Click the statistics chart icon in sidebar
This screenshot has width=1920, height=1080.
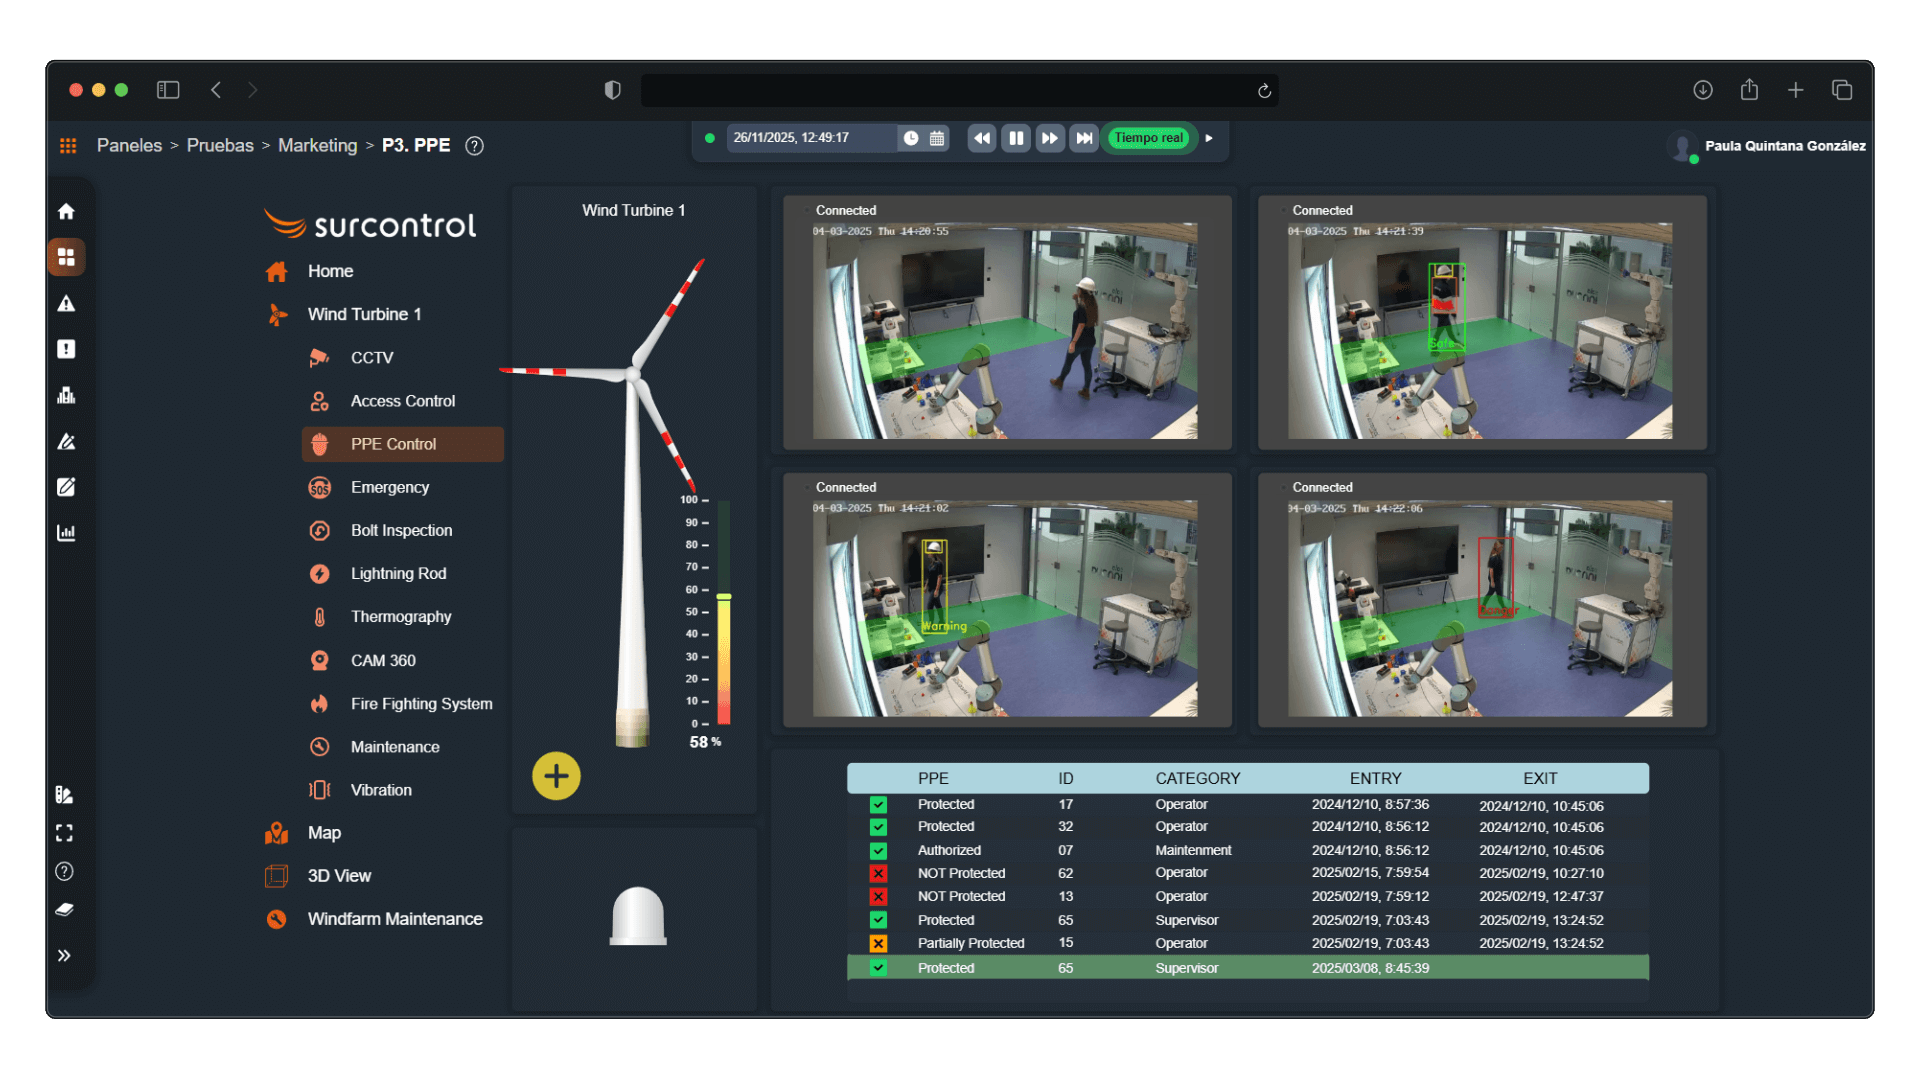click(x=66, y=532)
